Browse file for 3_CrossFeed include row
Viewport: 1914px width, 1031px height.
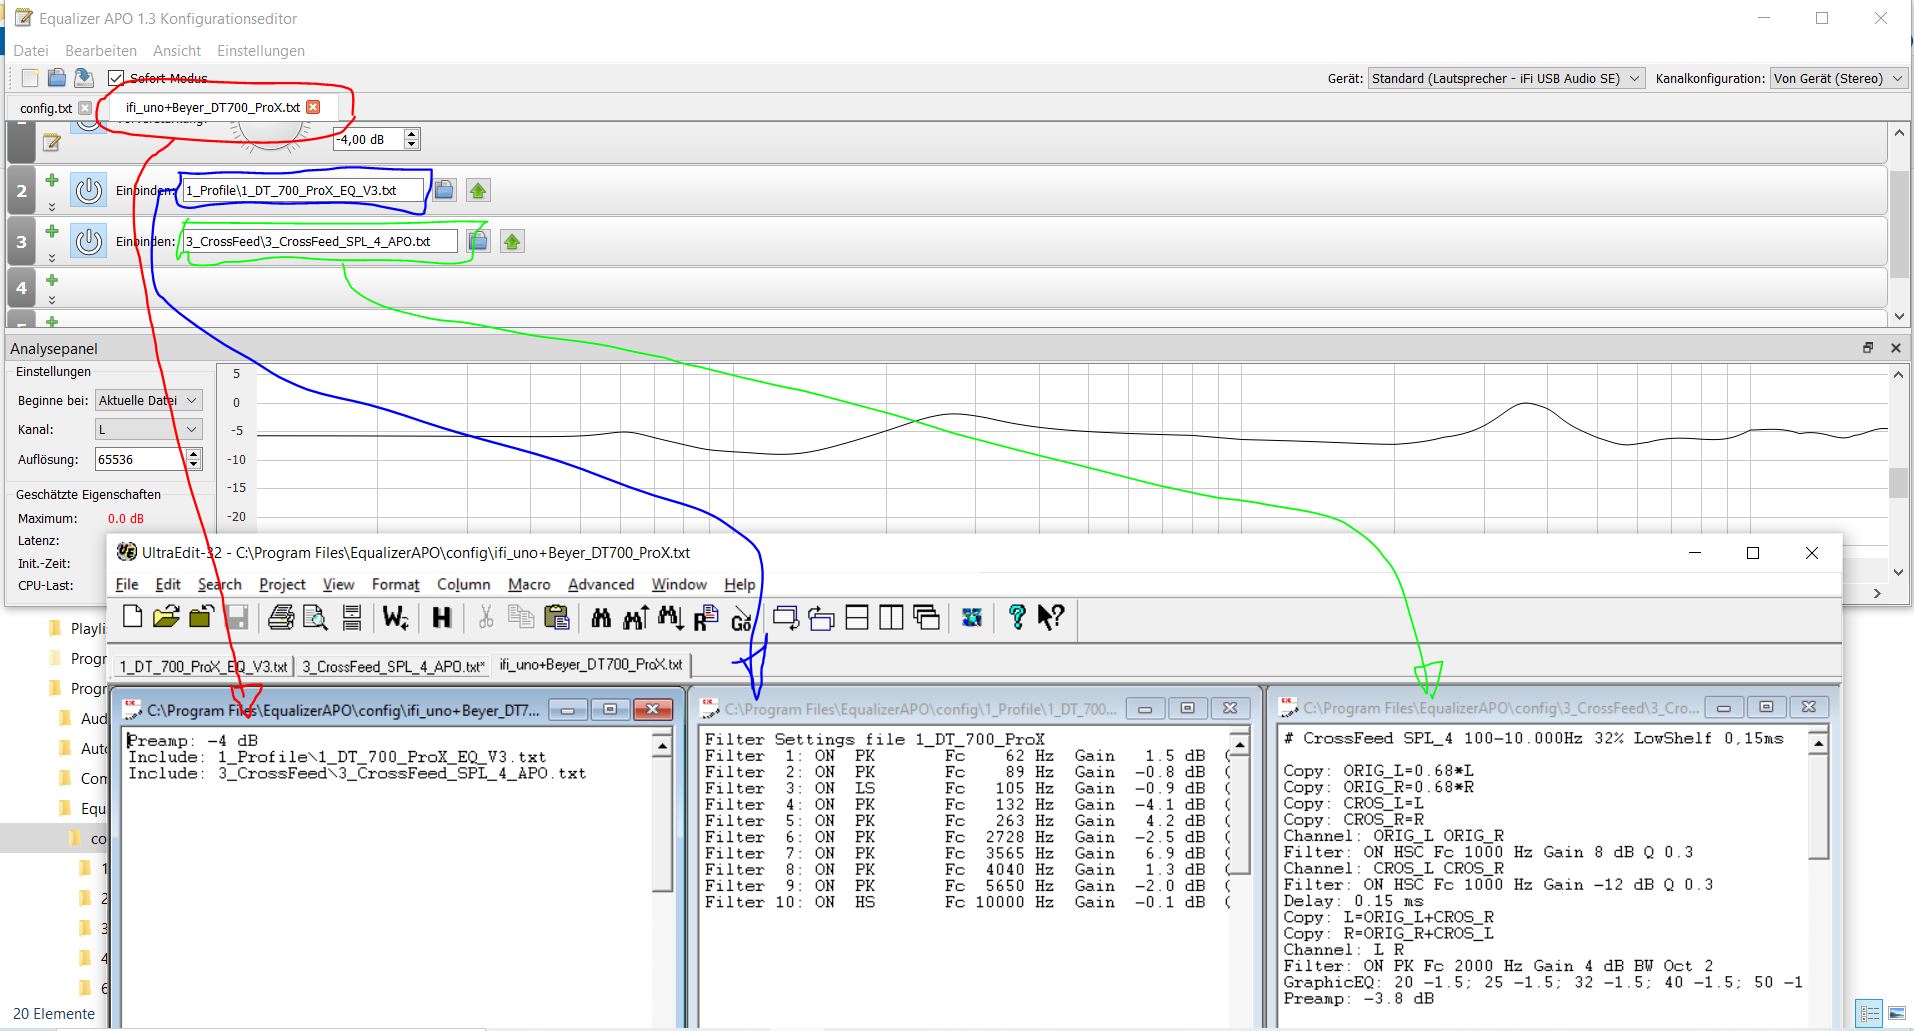tap(478, 241)
